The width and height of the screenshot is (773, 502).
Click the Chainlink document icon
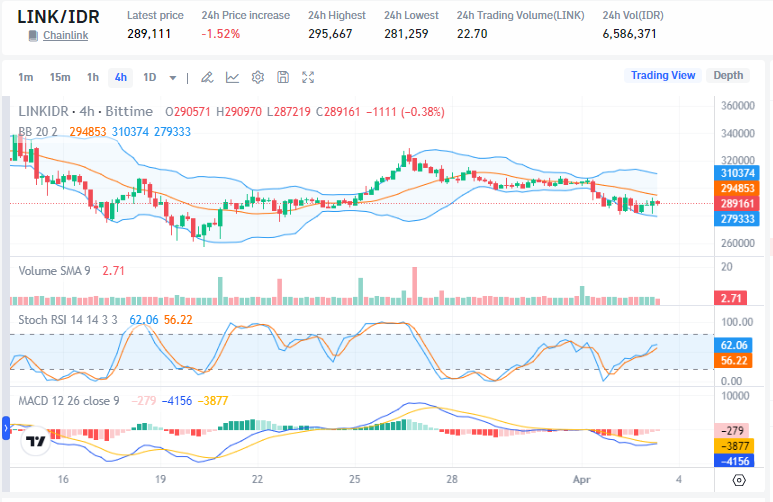click(33, 36)
